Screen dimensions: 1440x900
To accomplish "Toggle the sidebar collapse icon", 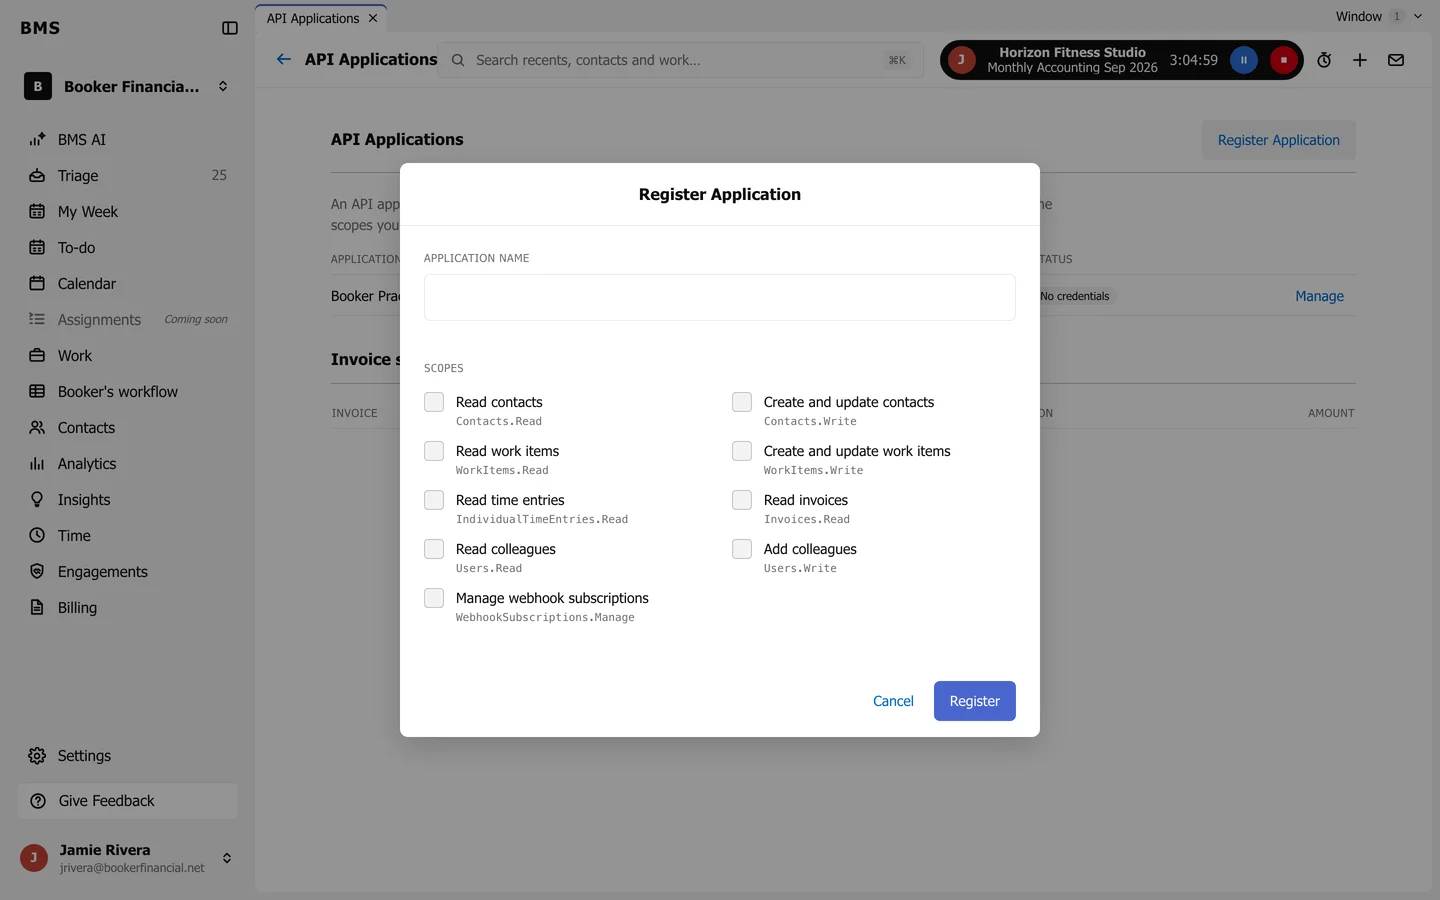I will tap(230, 28).
